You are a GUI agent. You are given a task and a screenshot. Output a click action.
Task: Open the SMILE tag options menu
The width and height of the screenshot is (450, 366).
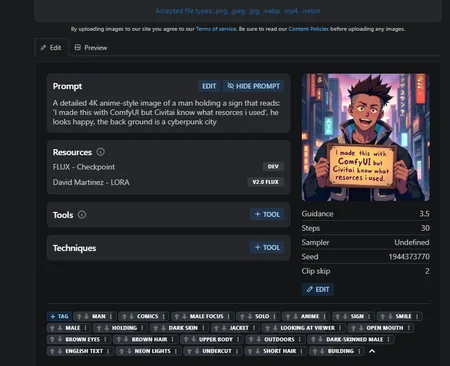click(417, 316)
